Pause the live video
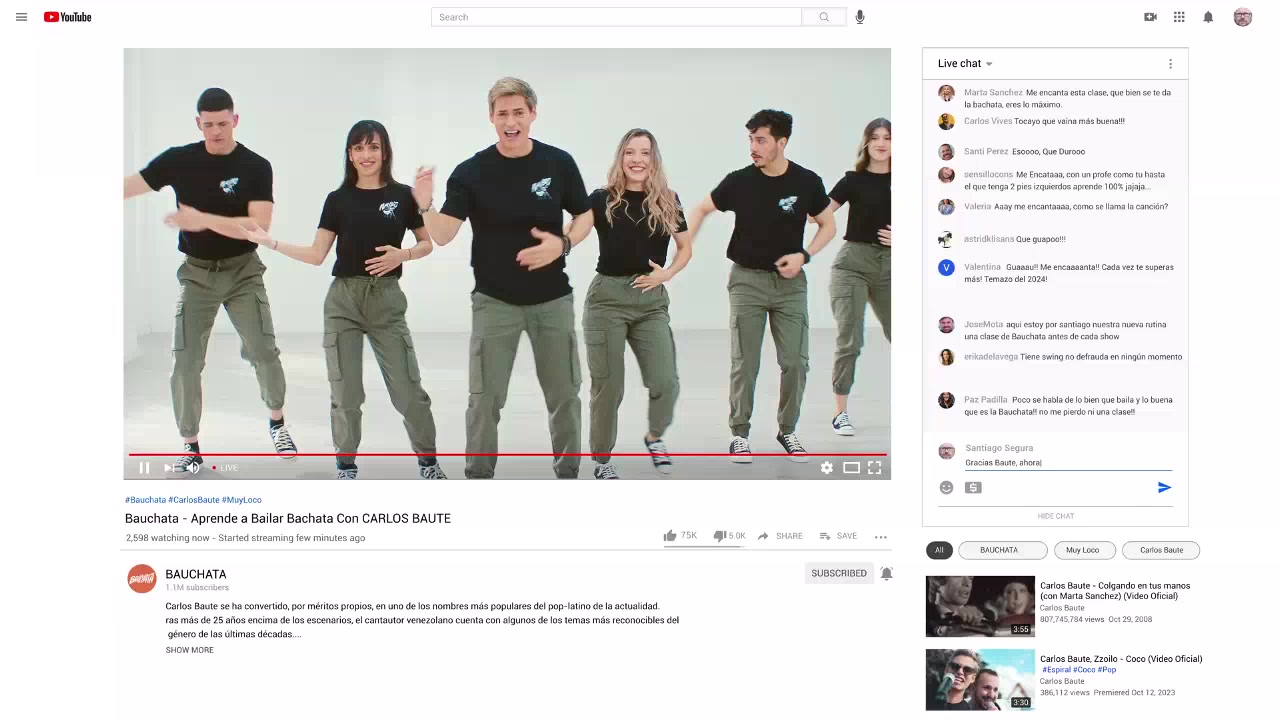Screen dimensions: 1280x720 tap(144, 467)
